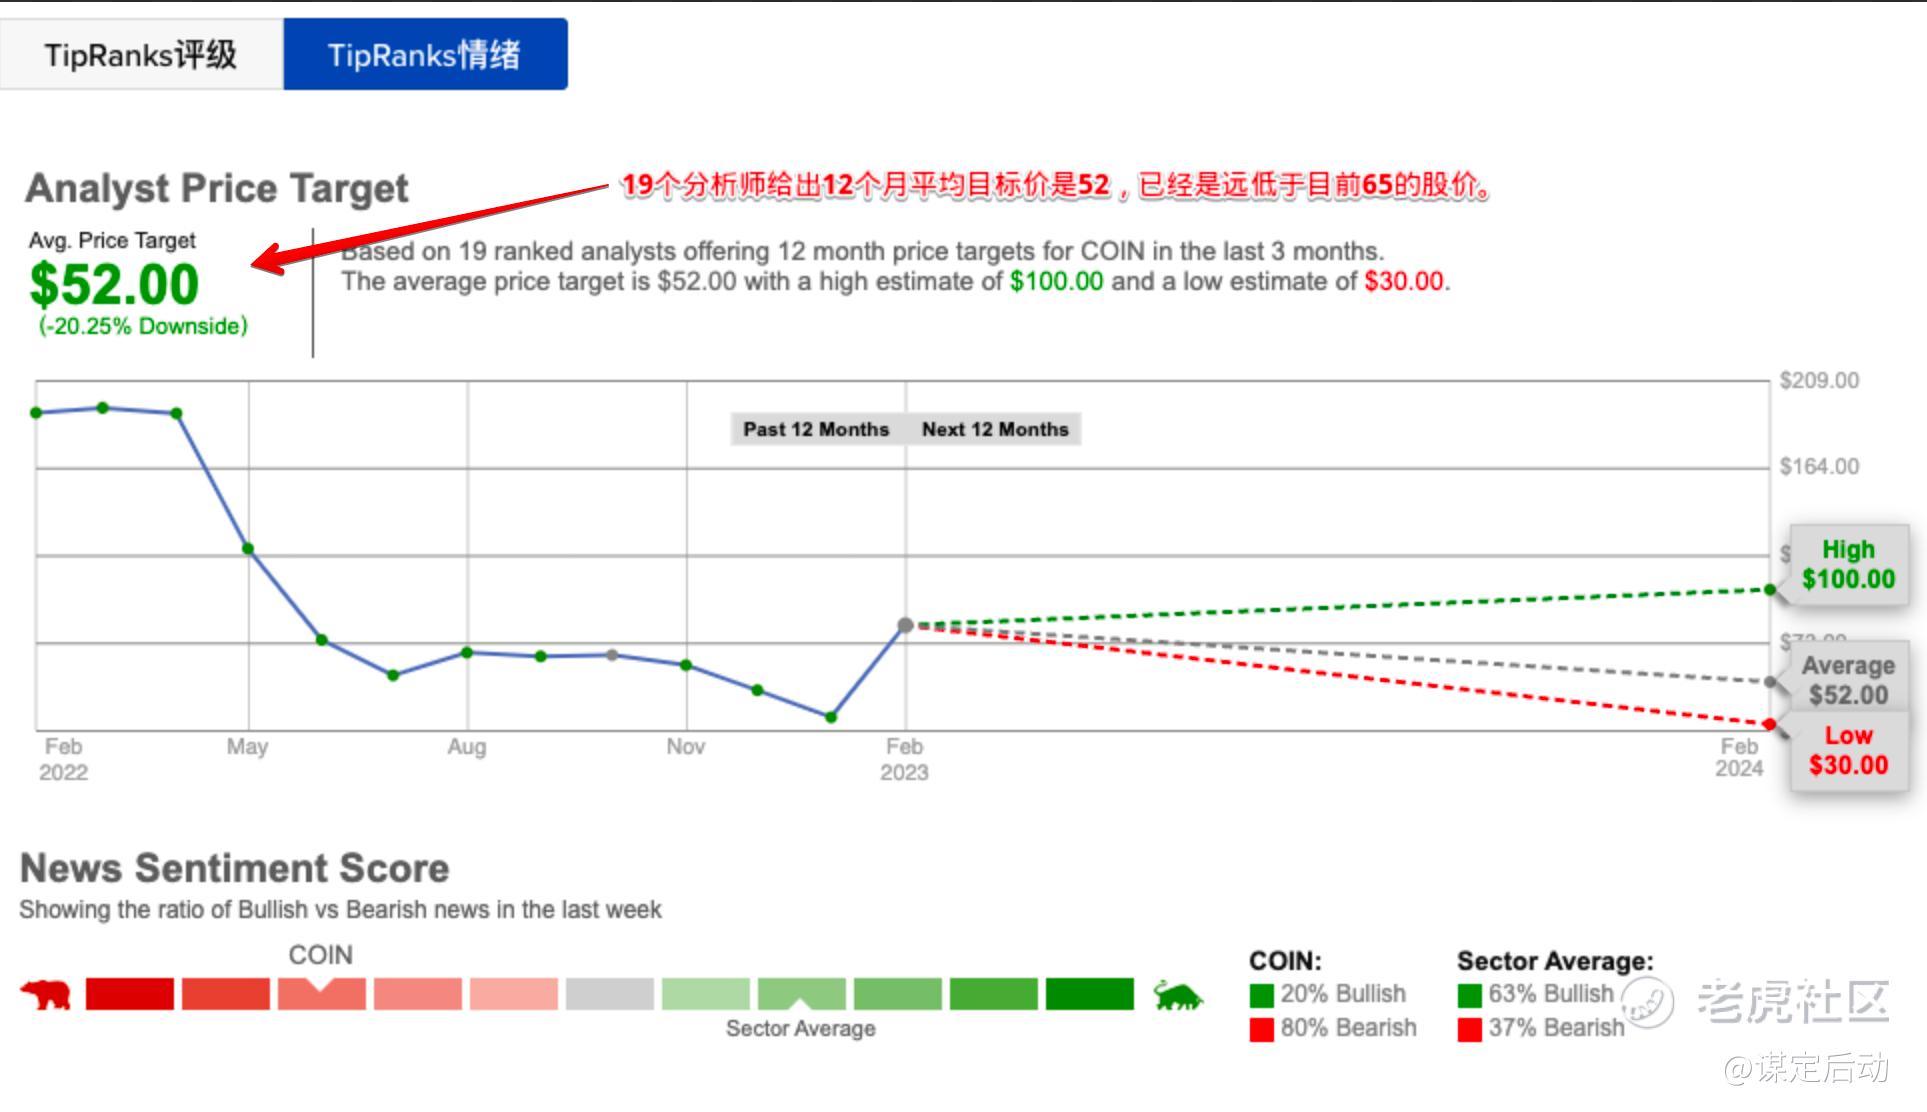
Task: Click the red square beside 80% Bearish
Action: pos(1262,1029)
